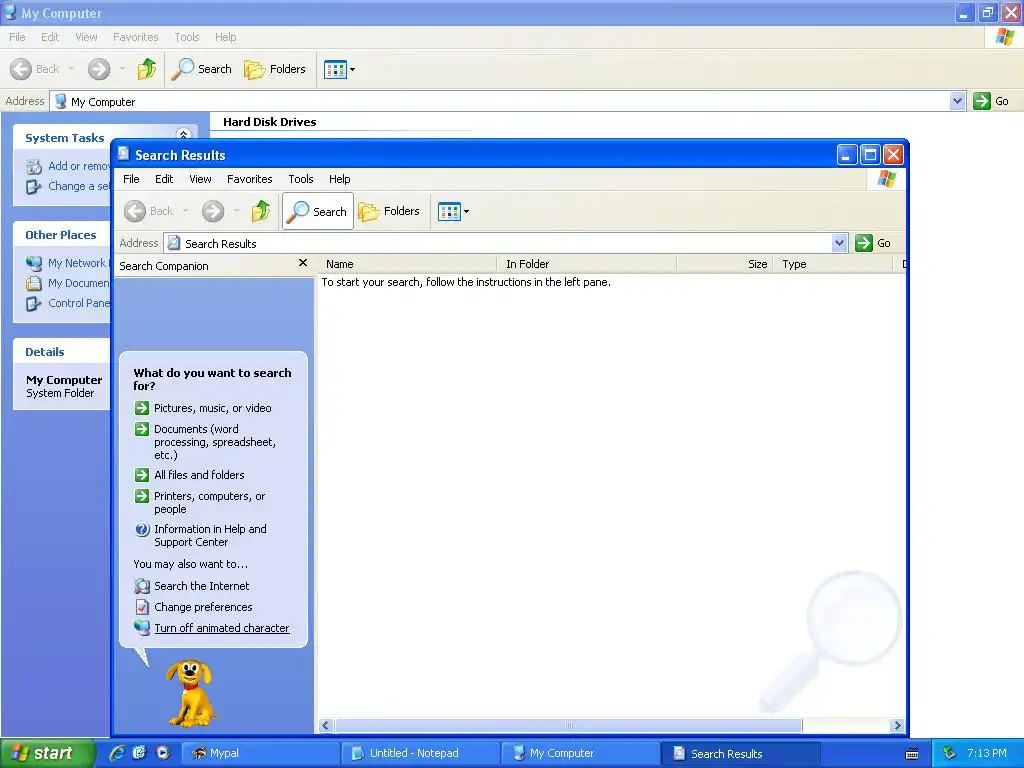
Task: Click the animated search dog character
Action: click(x=189, y=692)
